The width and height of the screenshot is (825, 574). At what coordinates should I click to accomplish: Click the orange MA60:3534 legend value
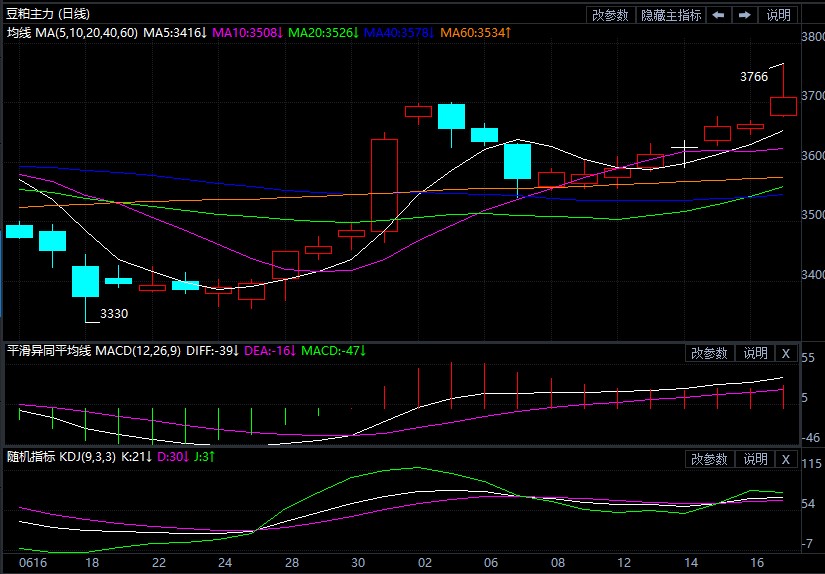pos(476,33)
